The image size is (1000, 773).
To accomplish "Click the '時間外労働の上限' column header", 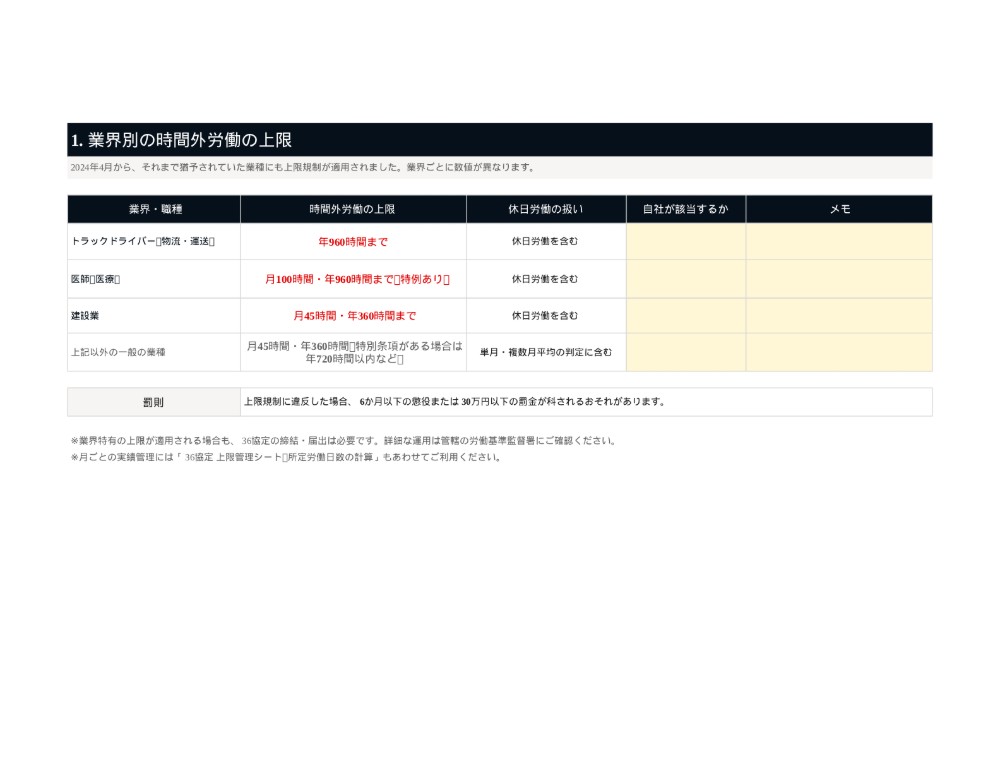I will 353,209.
